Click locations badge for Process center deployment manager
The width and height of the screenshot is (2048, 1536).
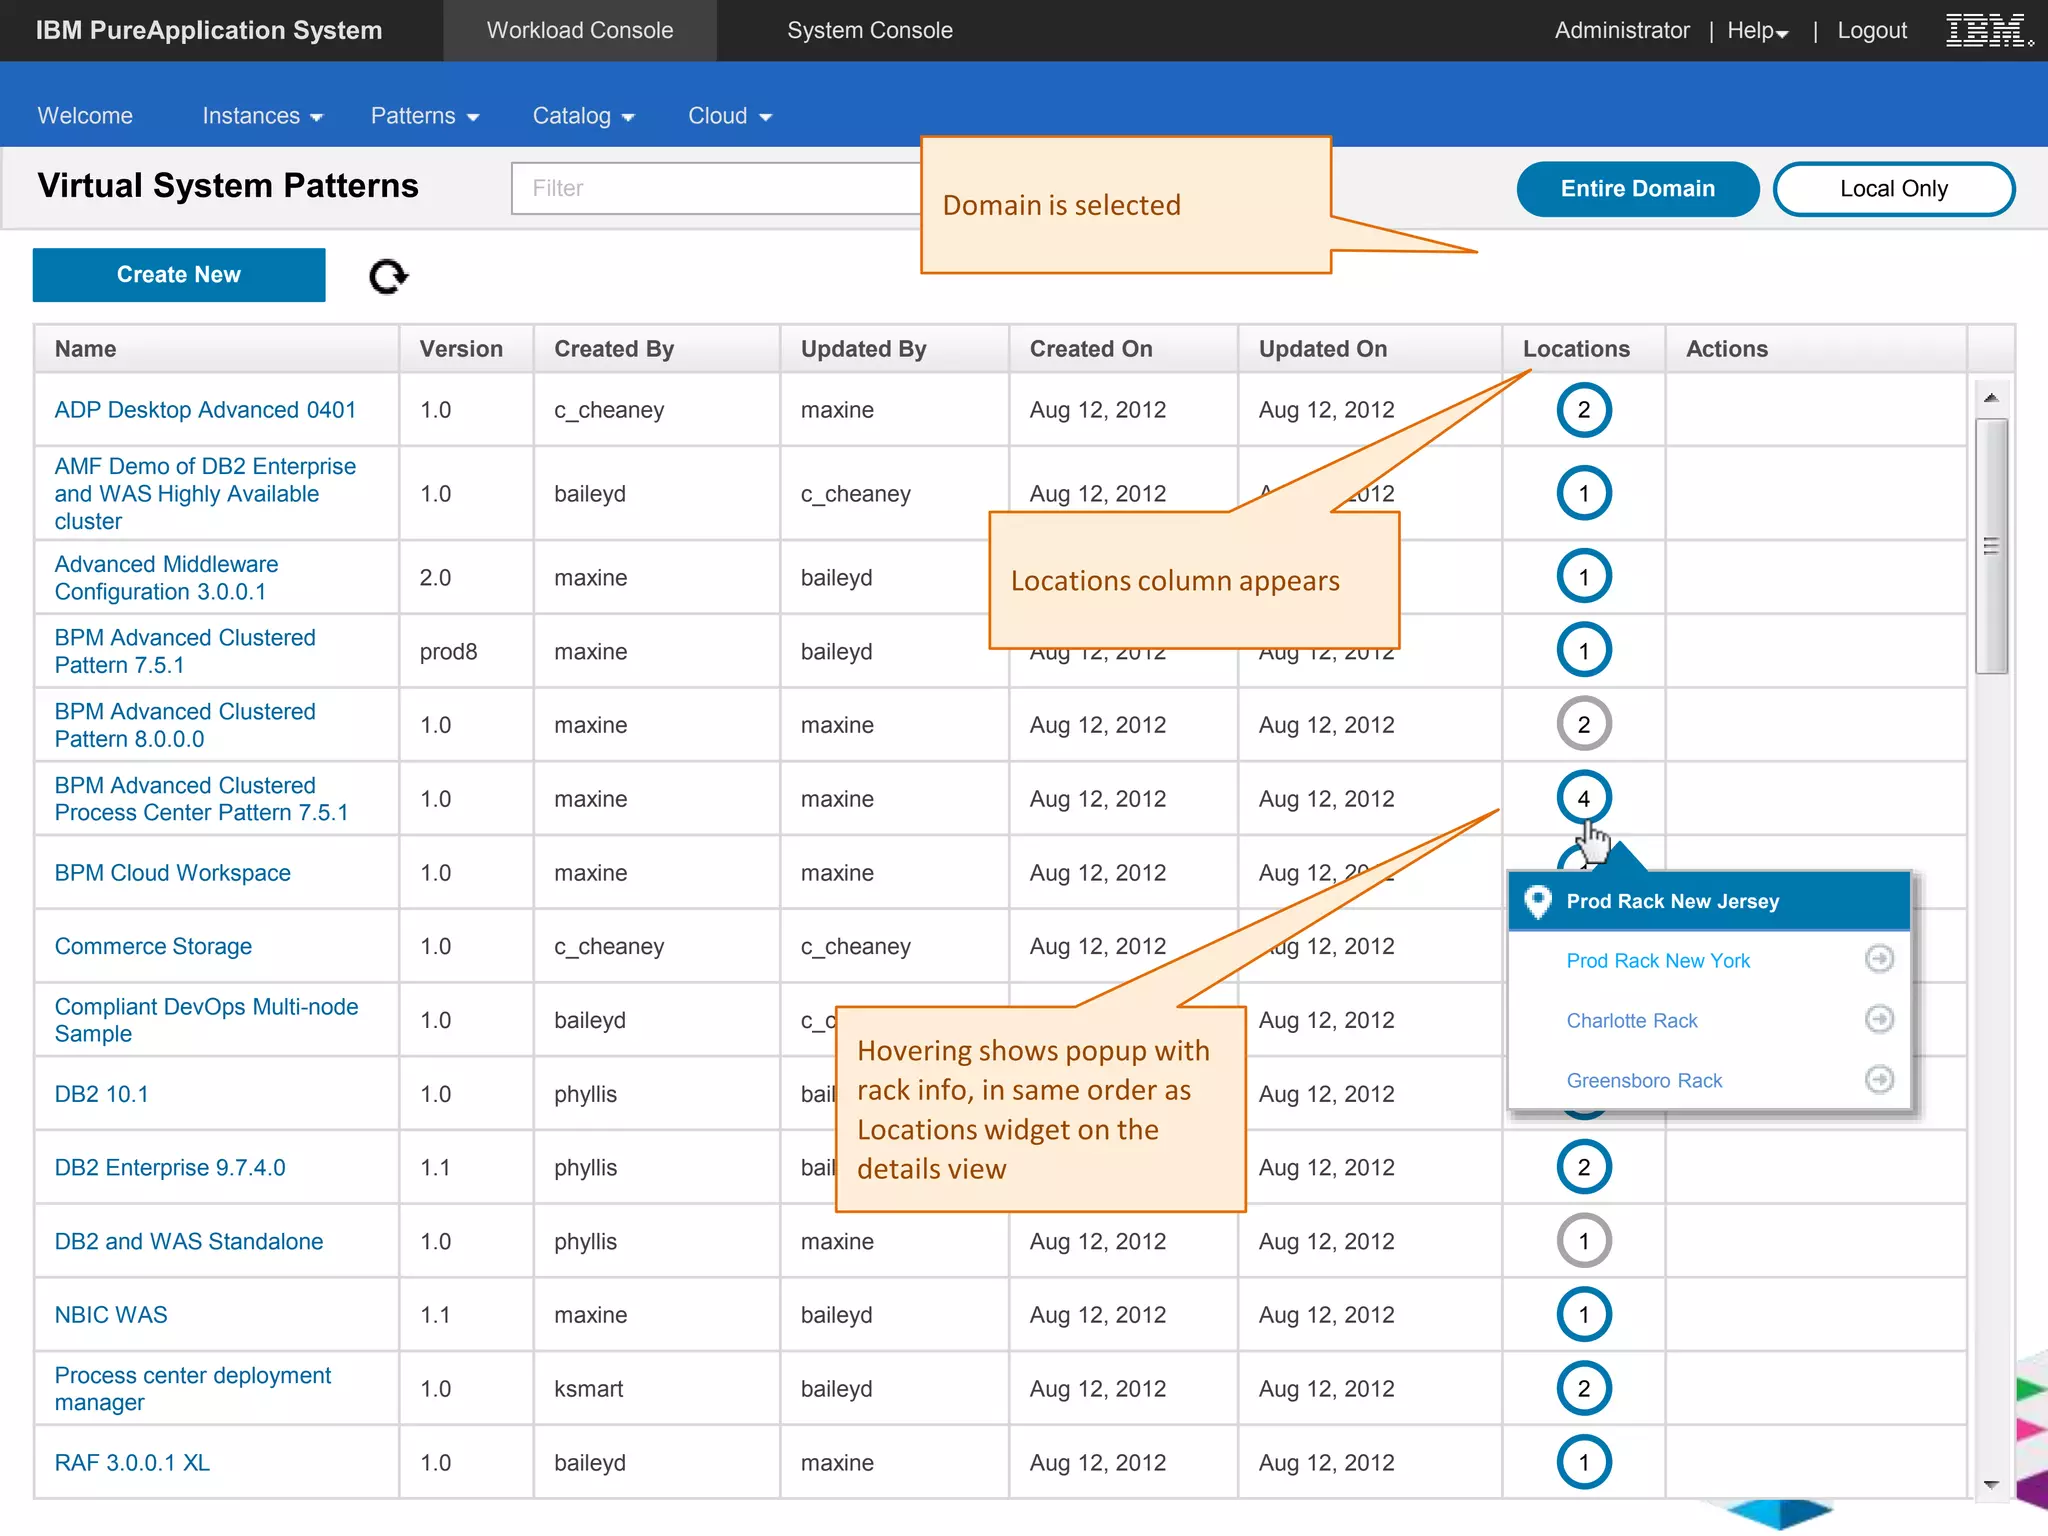coord(1584,1388)
